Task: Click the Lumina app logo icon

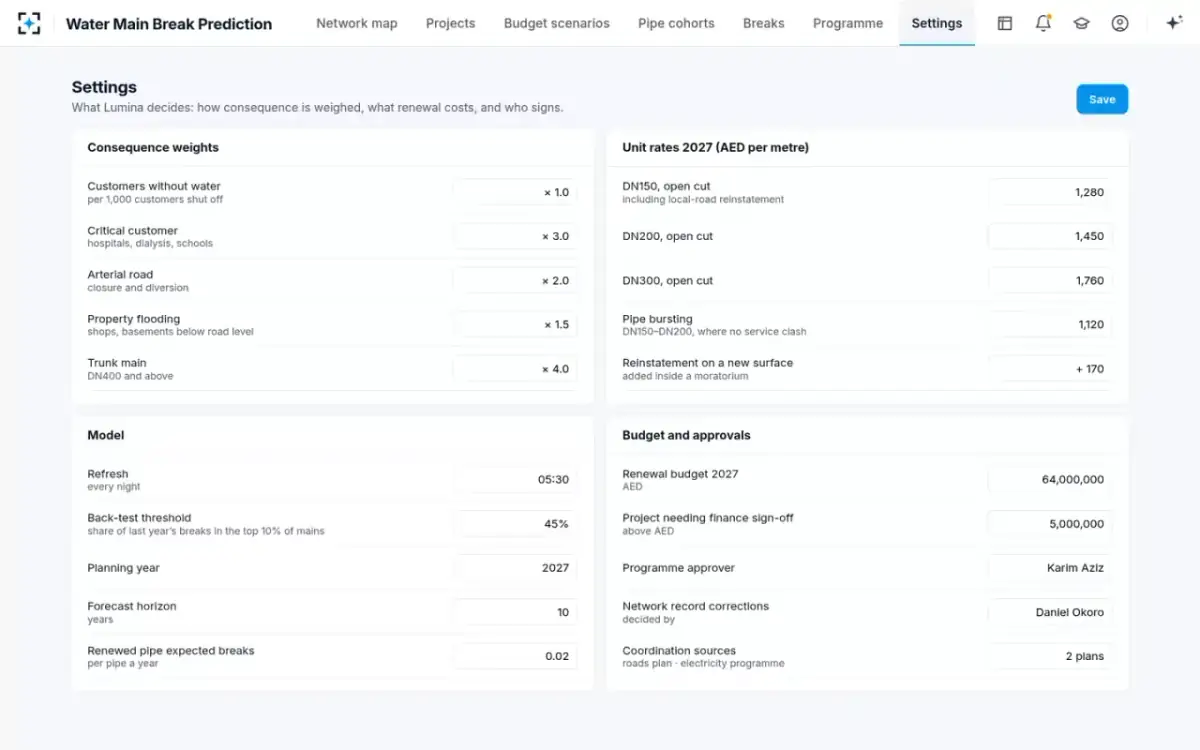Action: [x=29, y=23]
